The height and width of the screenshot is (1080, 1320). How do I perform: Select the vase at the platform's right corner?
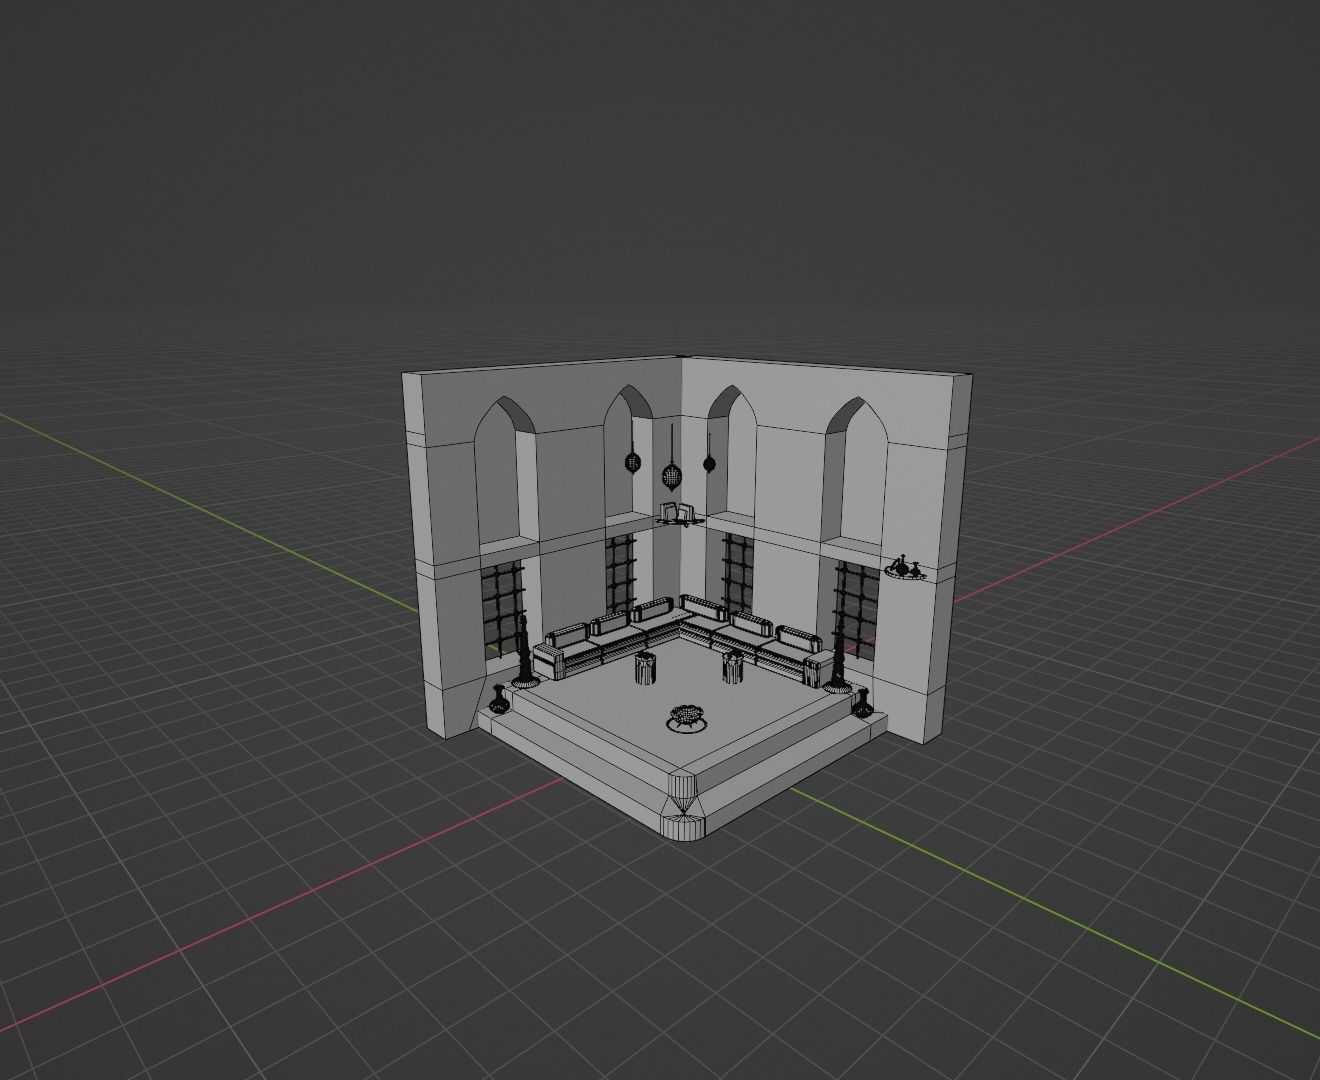(x=864, y=702)
